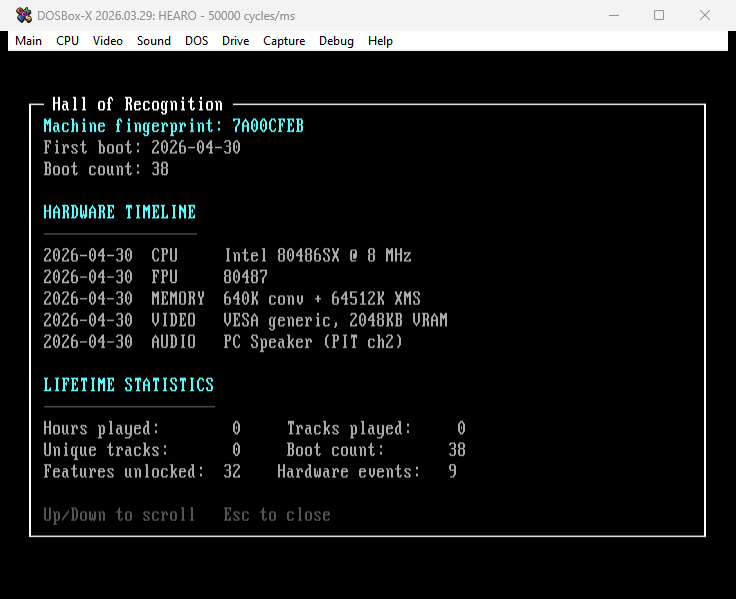The width and height of the screenshot is (736, 599).
Task: Click the 'Hours played:' statistic
Action: click(x=142, y=428)
